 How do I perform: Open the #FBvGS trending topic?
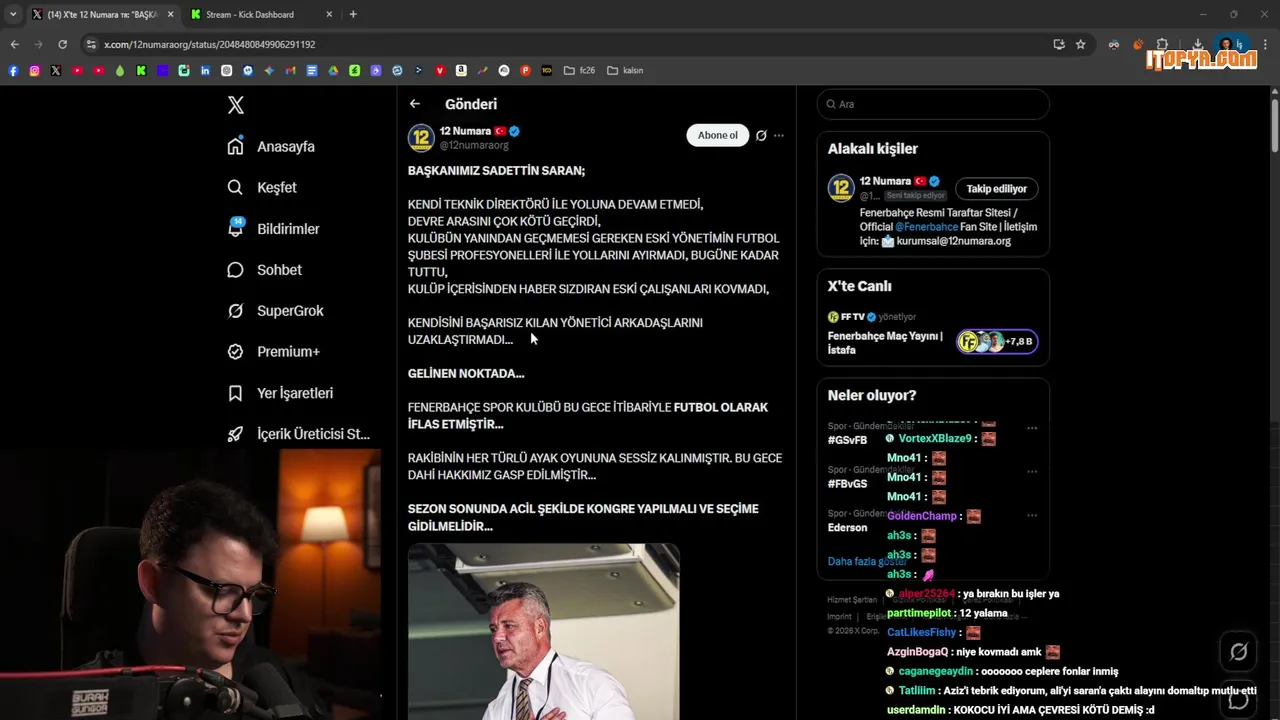pos(847,483)
